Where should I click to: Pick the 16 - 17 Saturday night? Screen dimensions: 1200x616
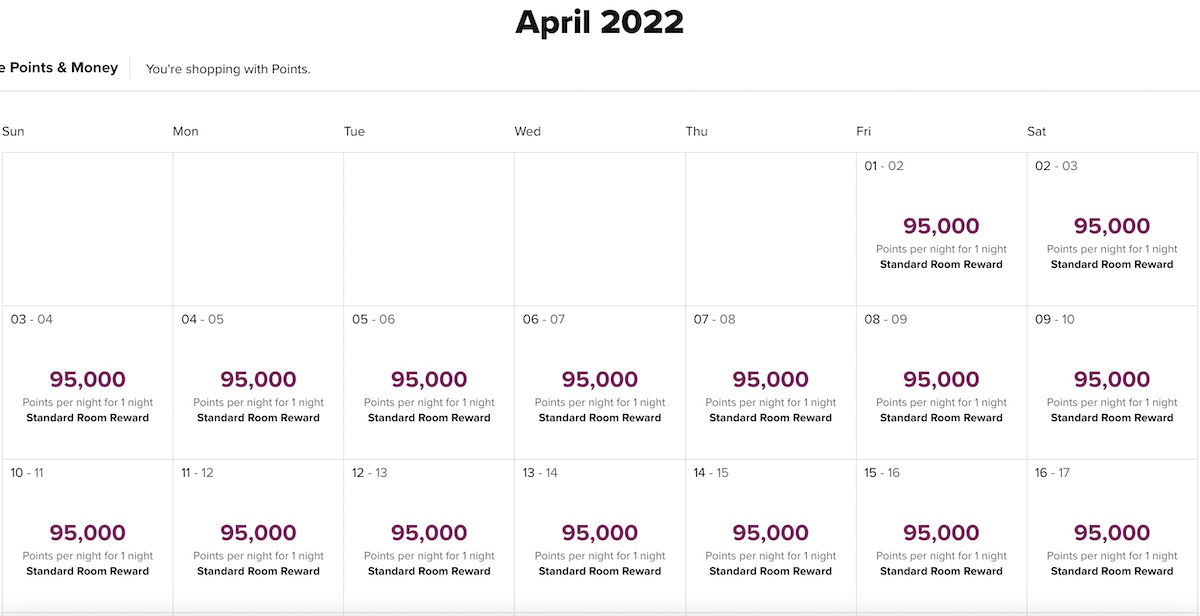point(1112,536)
